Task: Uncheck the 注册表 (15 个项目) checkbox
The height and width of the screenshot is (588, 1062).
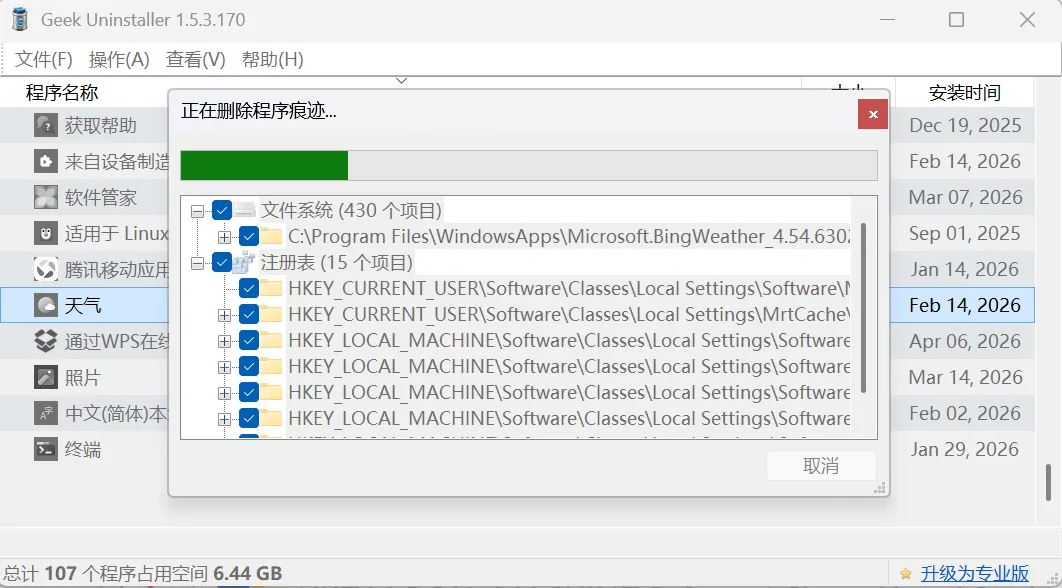Action: click(x=222, y=262)
